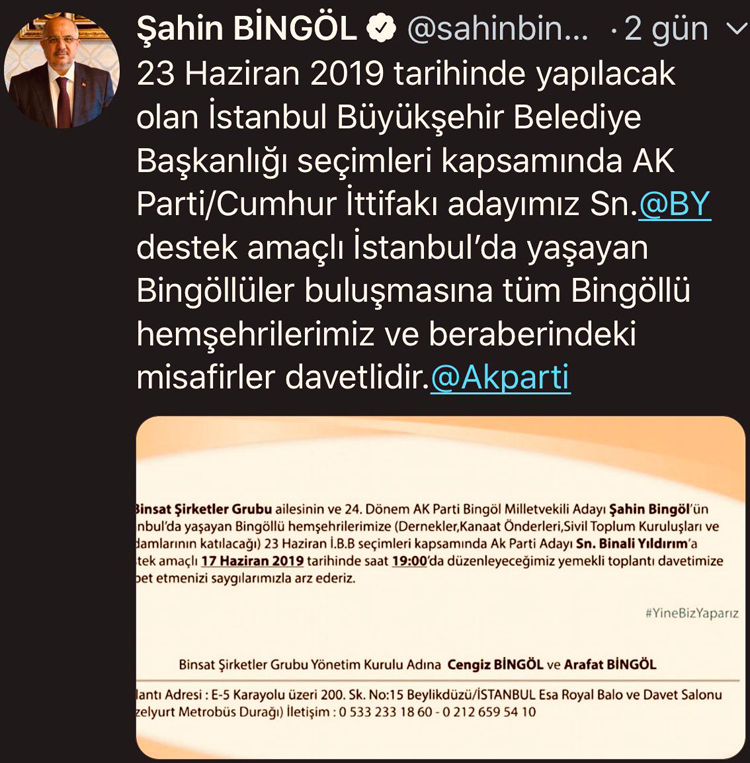Click the display name Şahin BİNGÖL

tap(247, 29)
